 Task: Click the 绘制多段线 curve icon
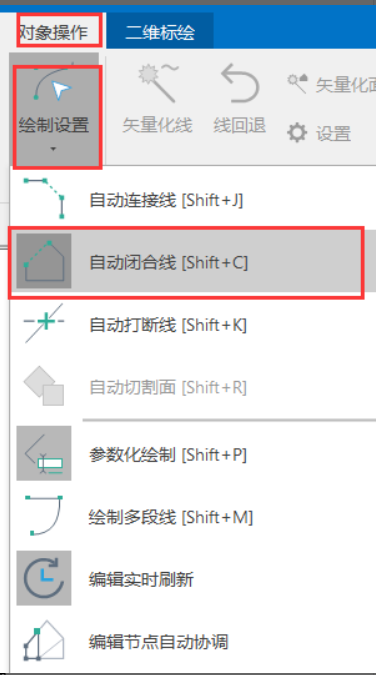pos(44,516)
